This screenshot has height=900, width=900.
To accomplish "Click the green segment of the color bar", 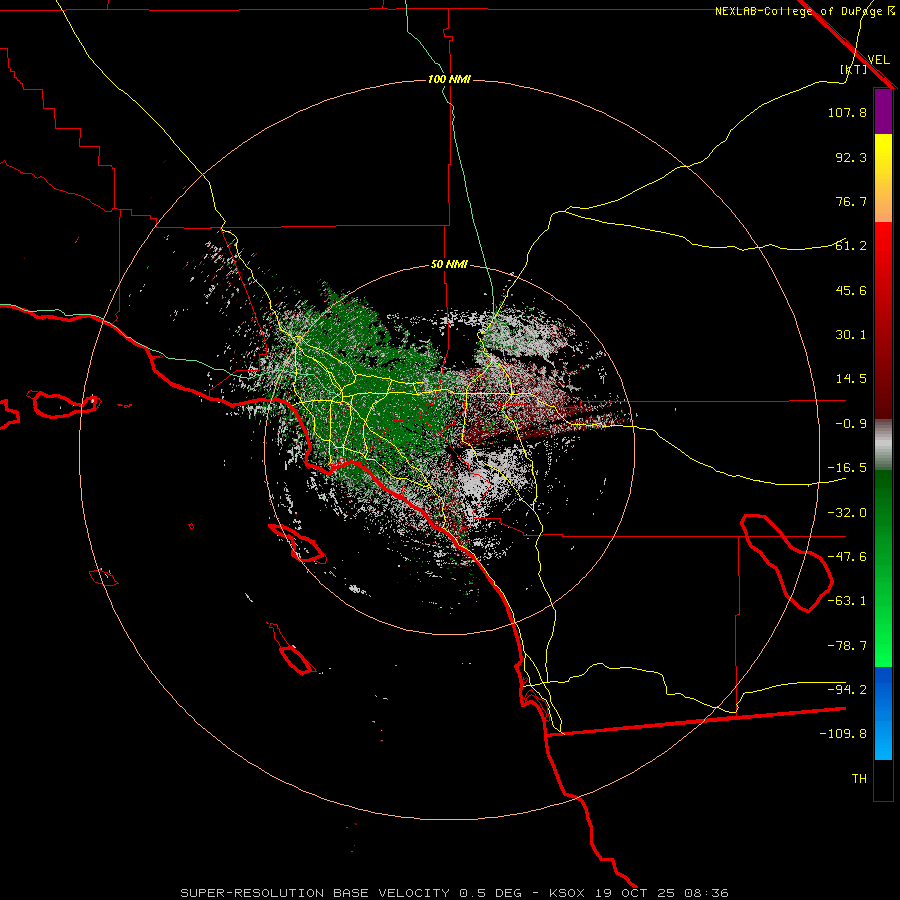I will (x=883, y=568).
